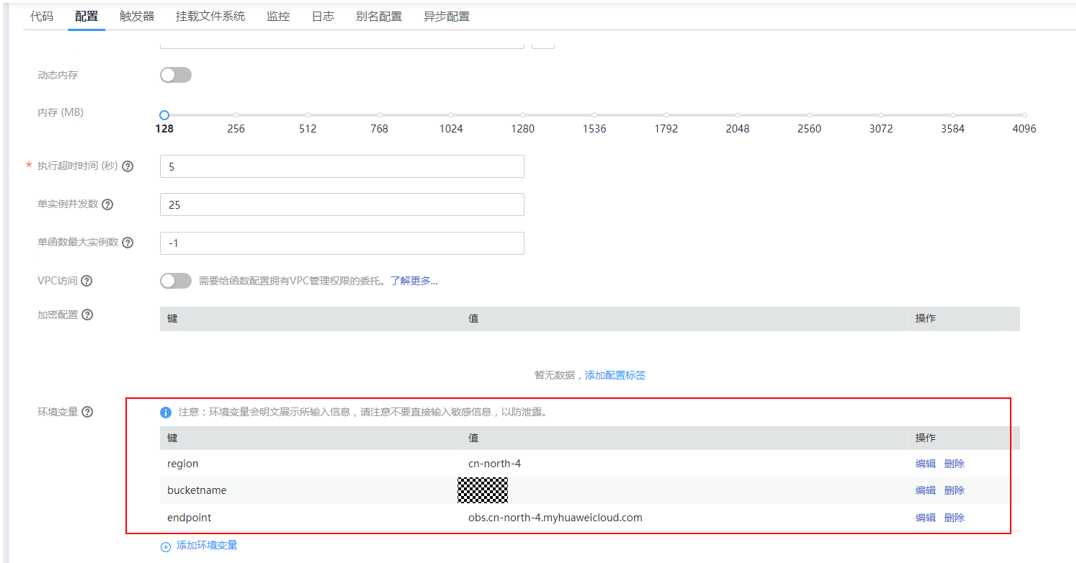1076x563 pixels.
Task: Edit the region variable row
Action: click(925, 463)
